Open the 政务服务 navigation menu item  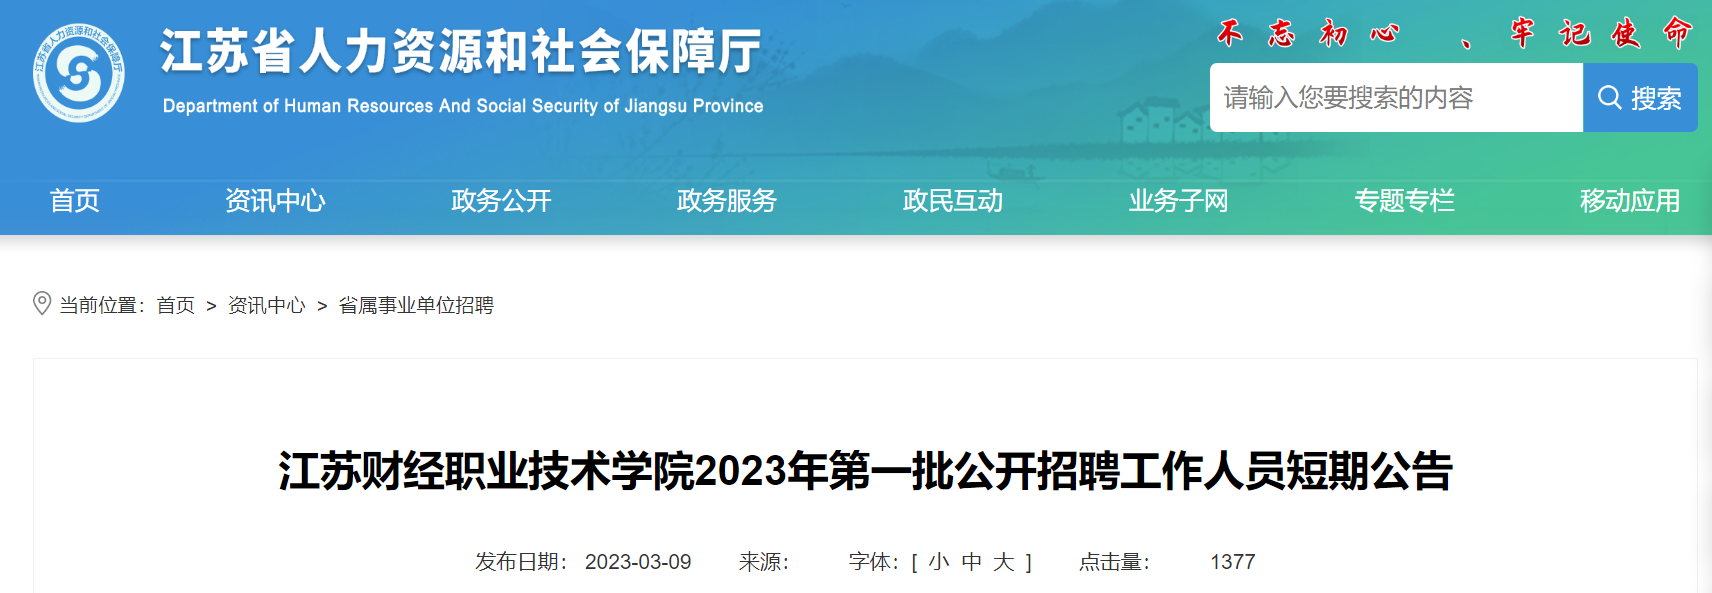click(x=727, y=201)
